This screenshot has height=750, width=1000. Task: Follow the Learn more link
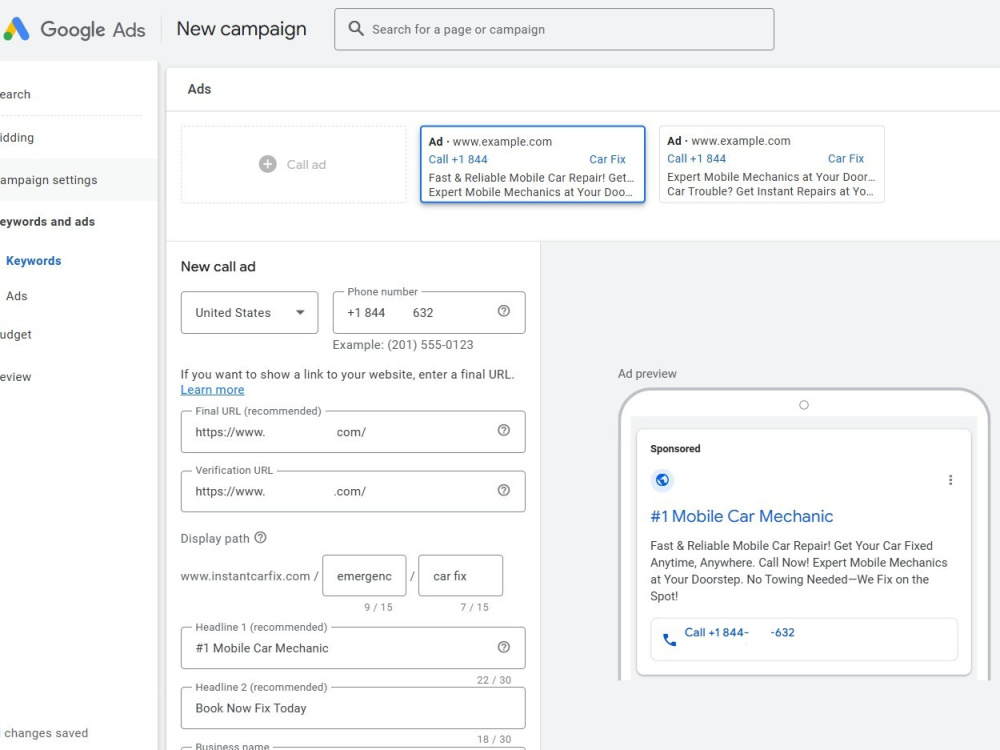tap(212, 390)
